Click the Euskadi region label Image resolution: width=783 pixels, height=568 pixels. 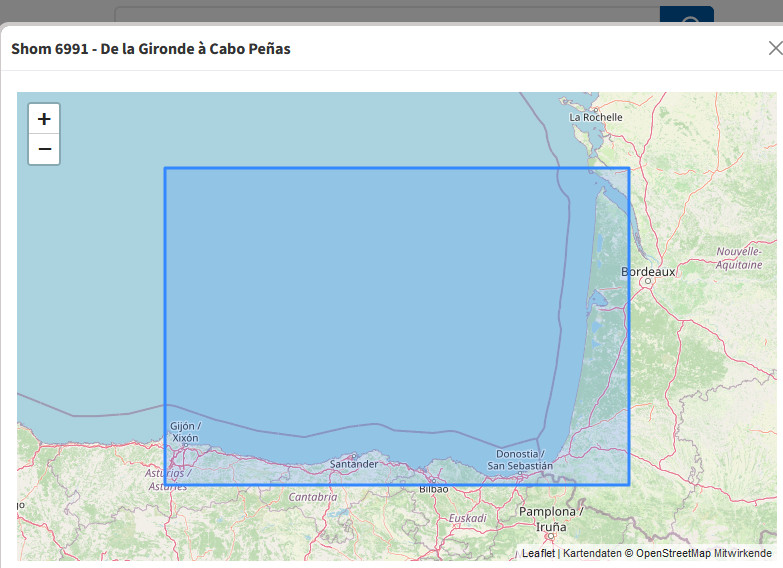(466, 518)
